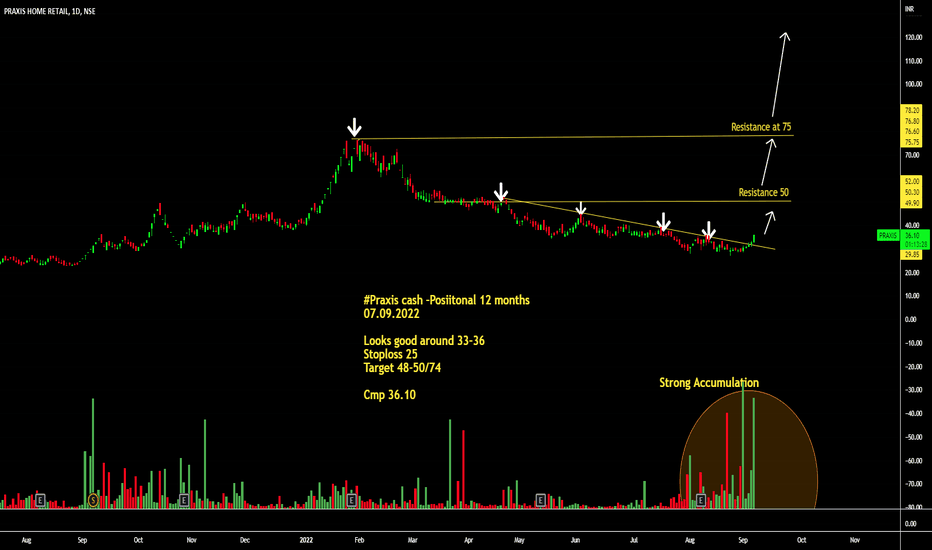932x550 pixels.
Task: Click the Apr label on time axis
Action: coord(468,540)
